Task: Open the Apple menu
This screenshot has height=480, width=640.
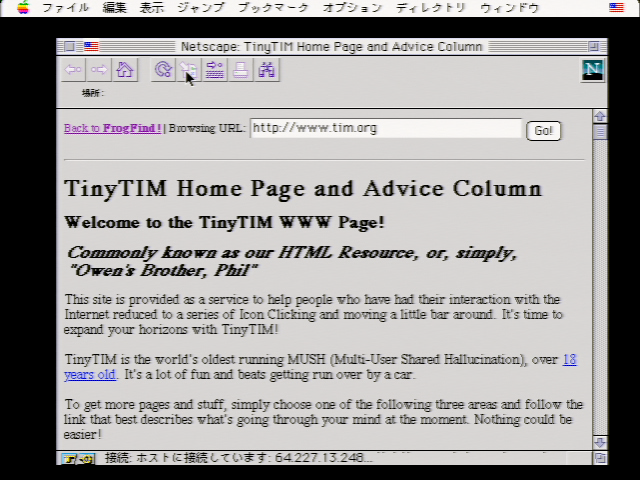Action: [x=23, y=7]
